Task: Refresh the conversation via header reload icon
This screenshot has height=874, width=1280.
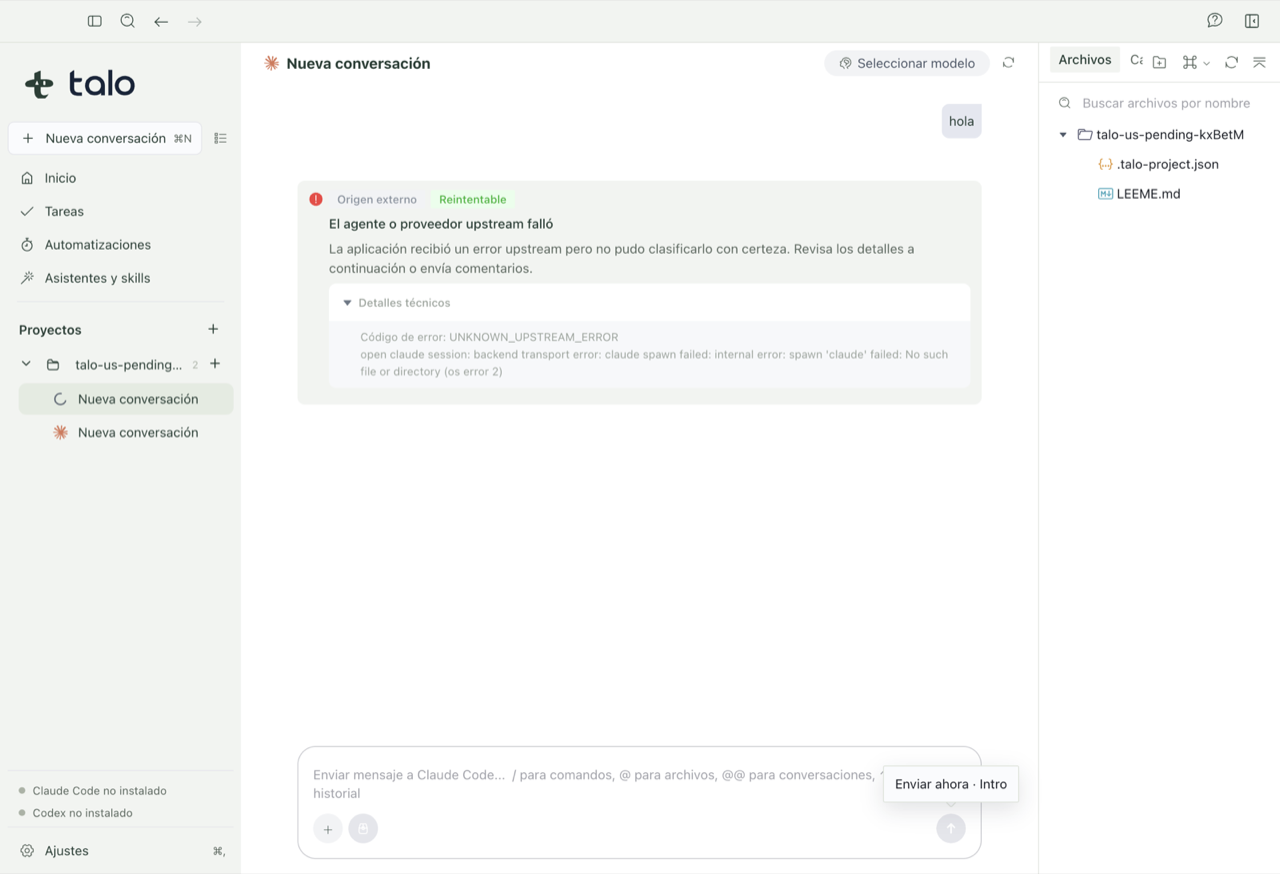Action: 1009,63
